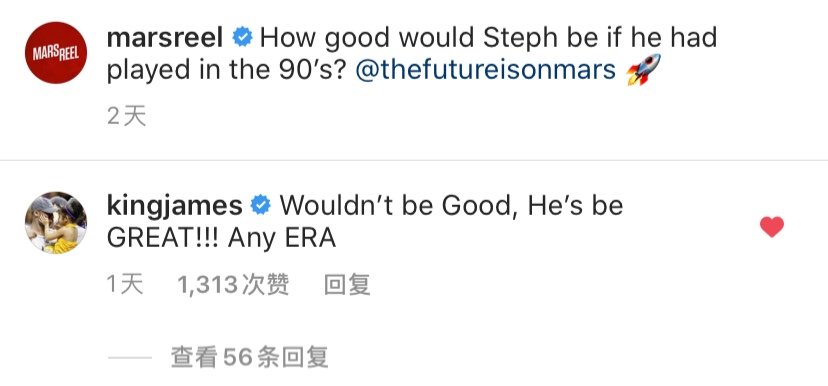
Task: Click the divider line between caption and comment
Action: point(414,159)
